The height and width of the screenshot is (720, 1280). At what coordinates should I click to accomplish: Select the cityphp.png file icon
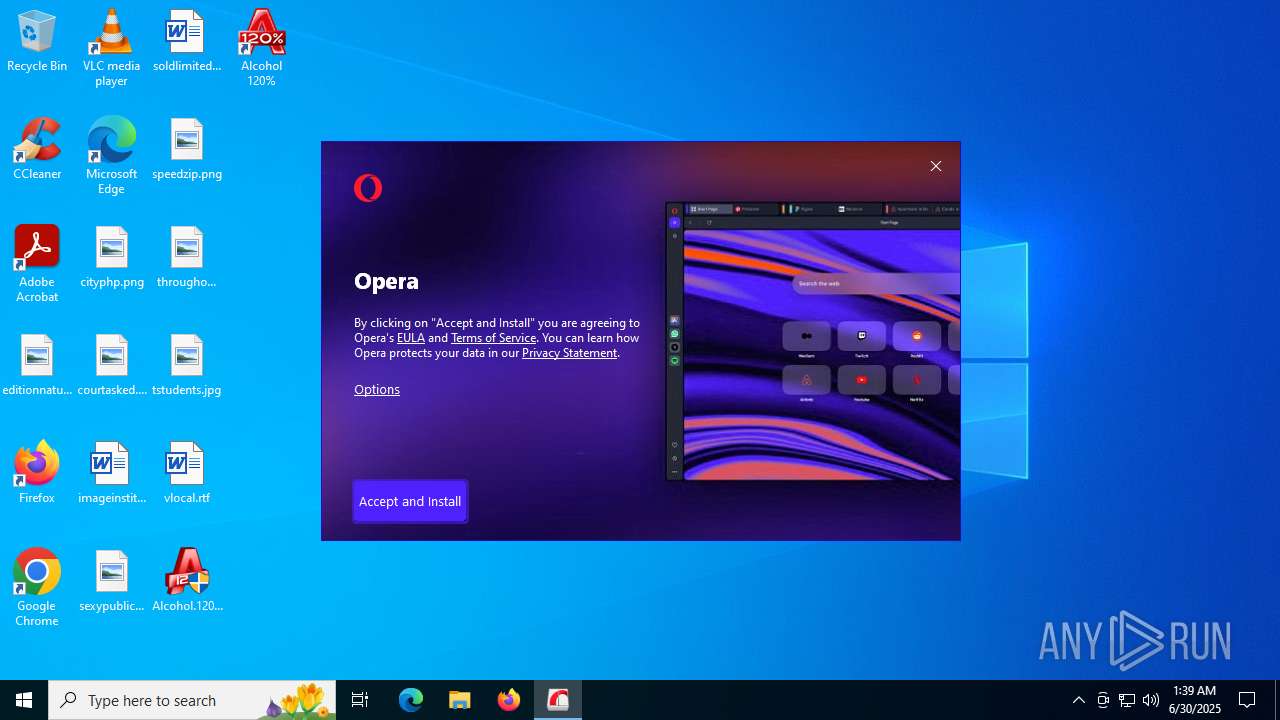[x=111, y=257]
